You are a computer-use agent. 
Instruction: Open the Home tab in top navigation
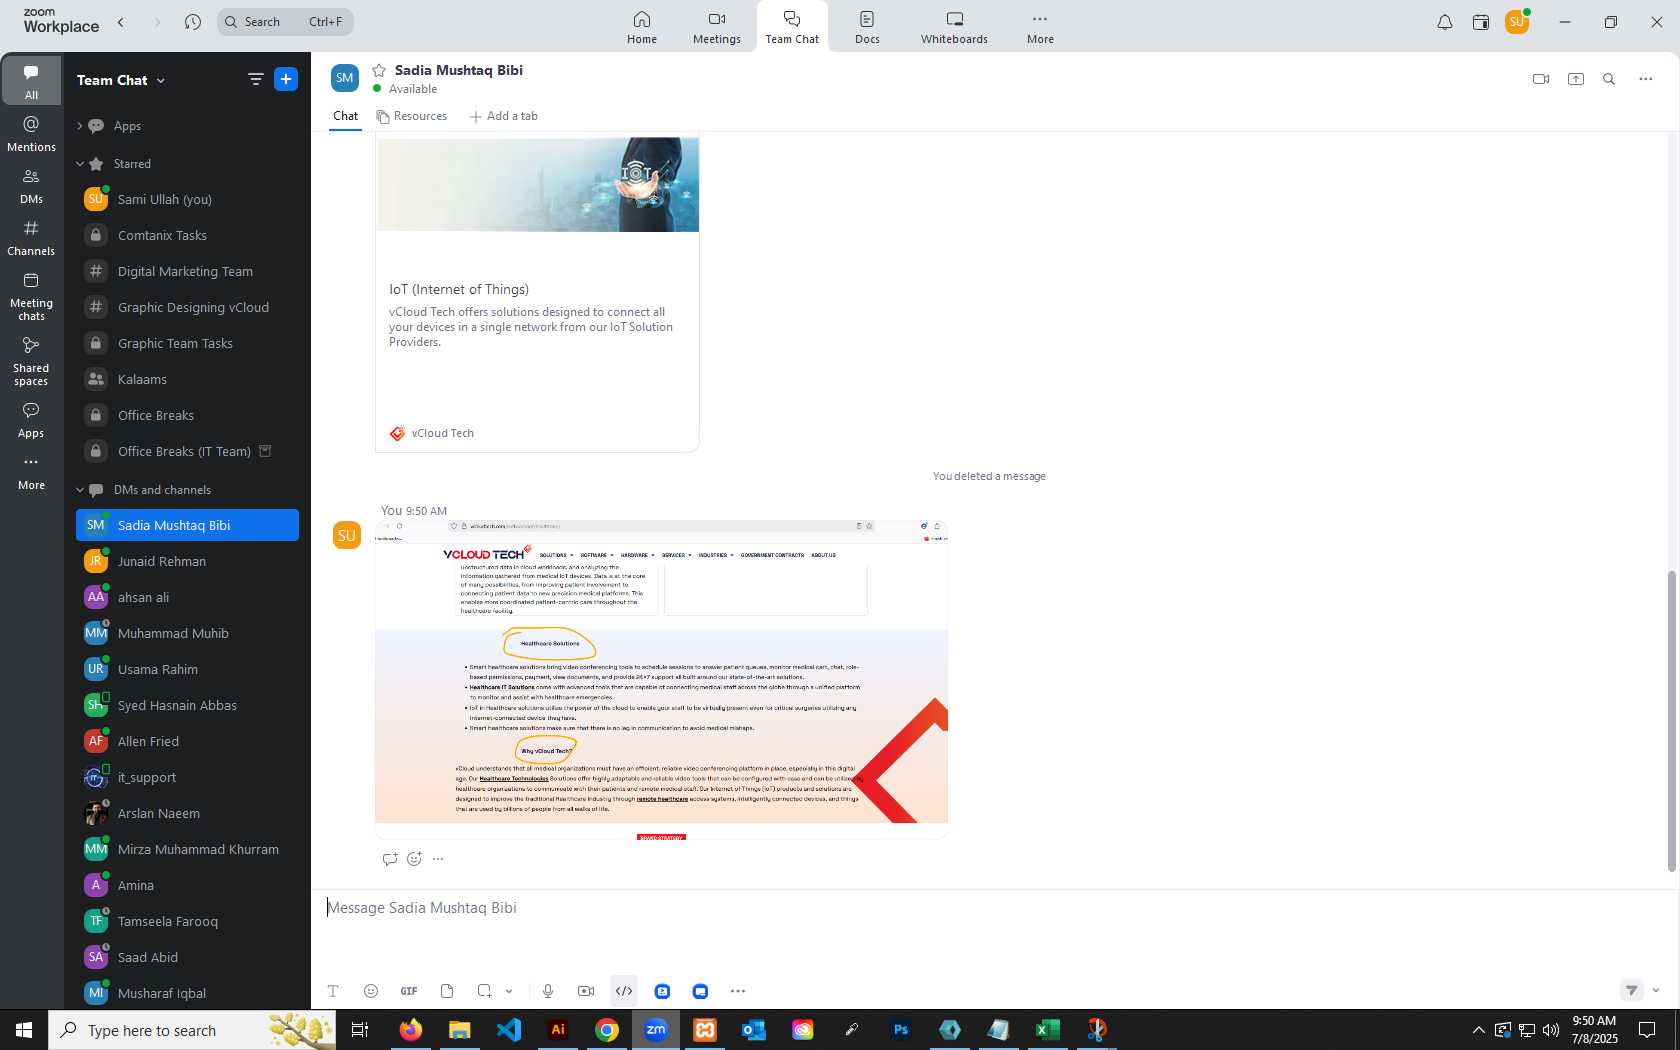[x=642, y=27]
